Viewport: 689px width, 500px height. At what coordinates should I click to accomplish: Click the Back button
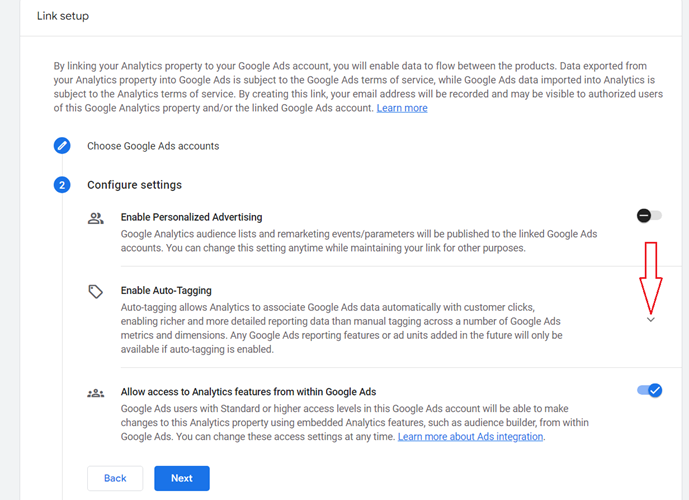pos(115,478)
